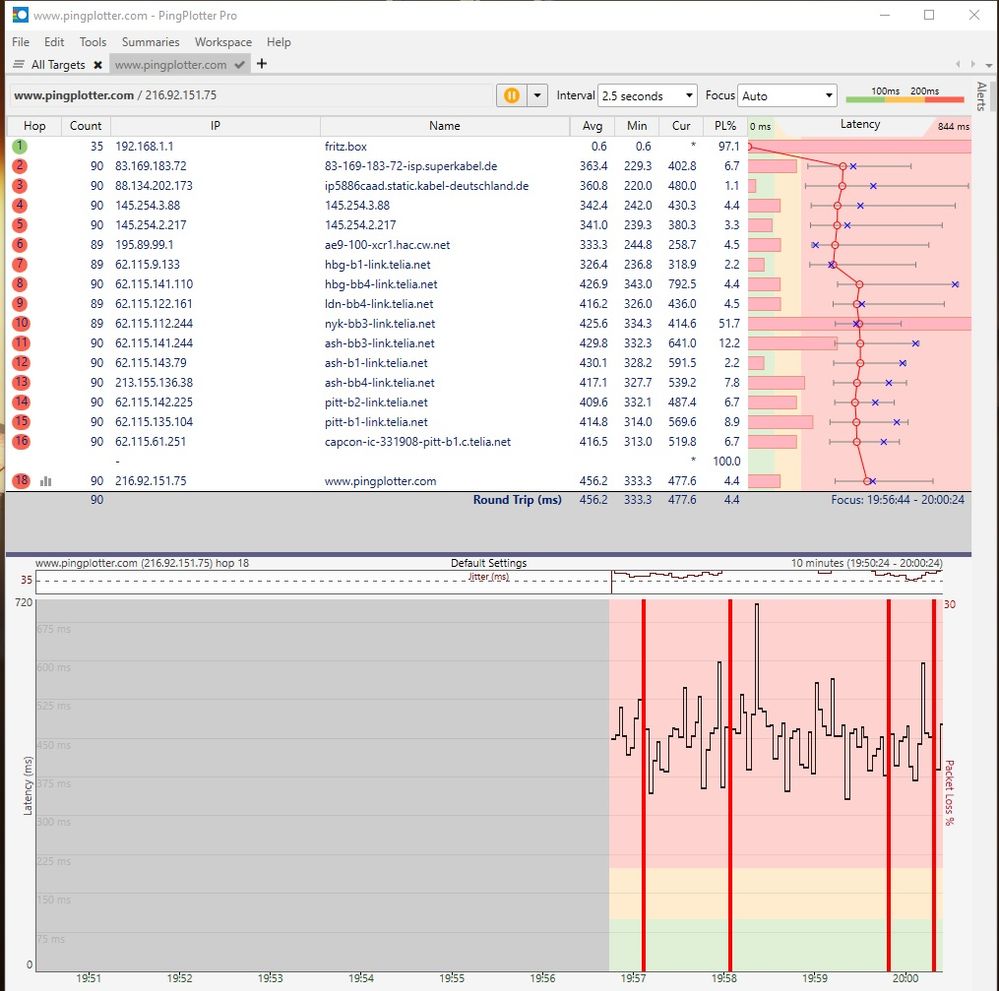Select the red hop 11 circle icon

[20, 343]
